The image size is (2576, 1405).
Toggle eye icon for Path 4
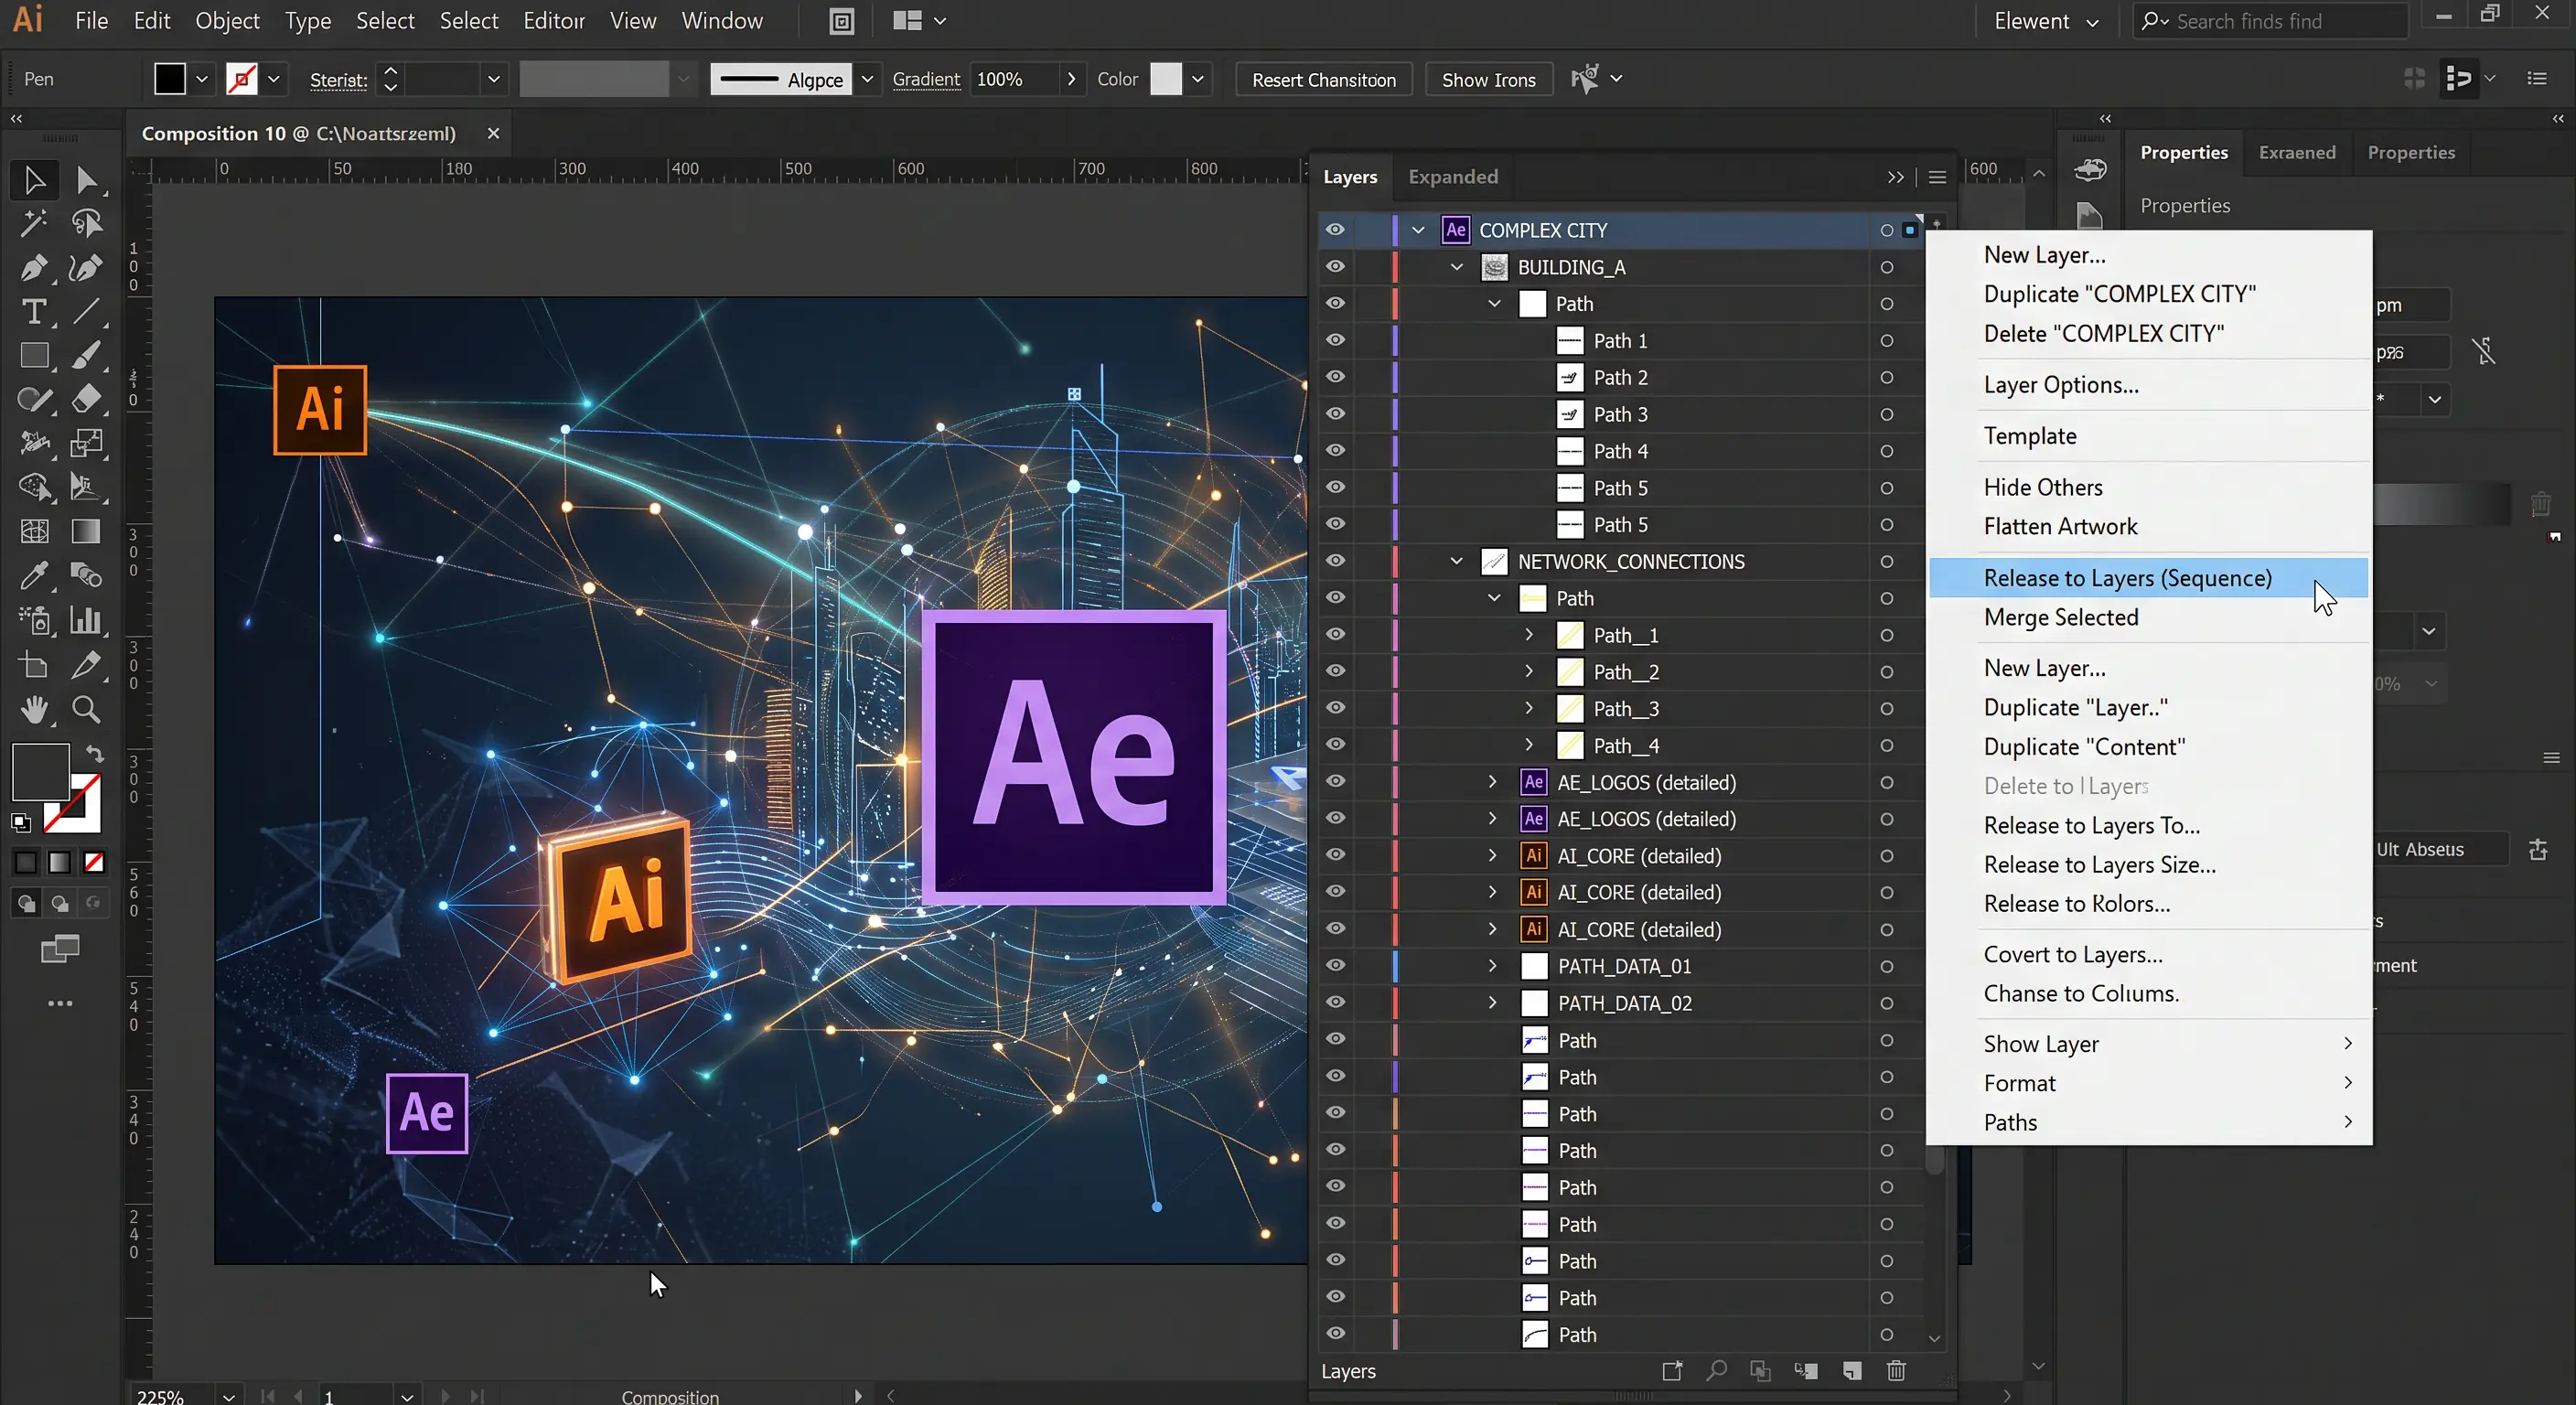pyautogui.click(x=1335, y=451)
